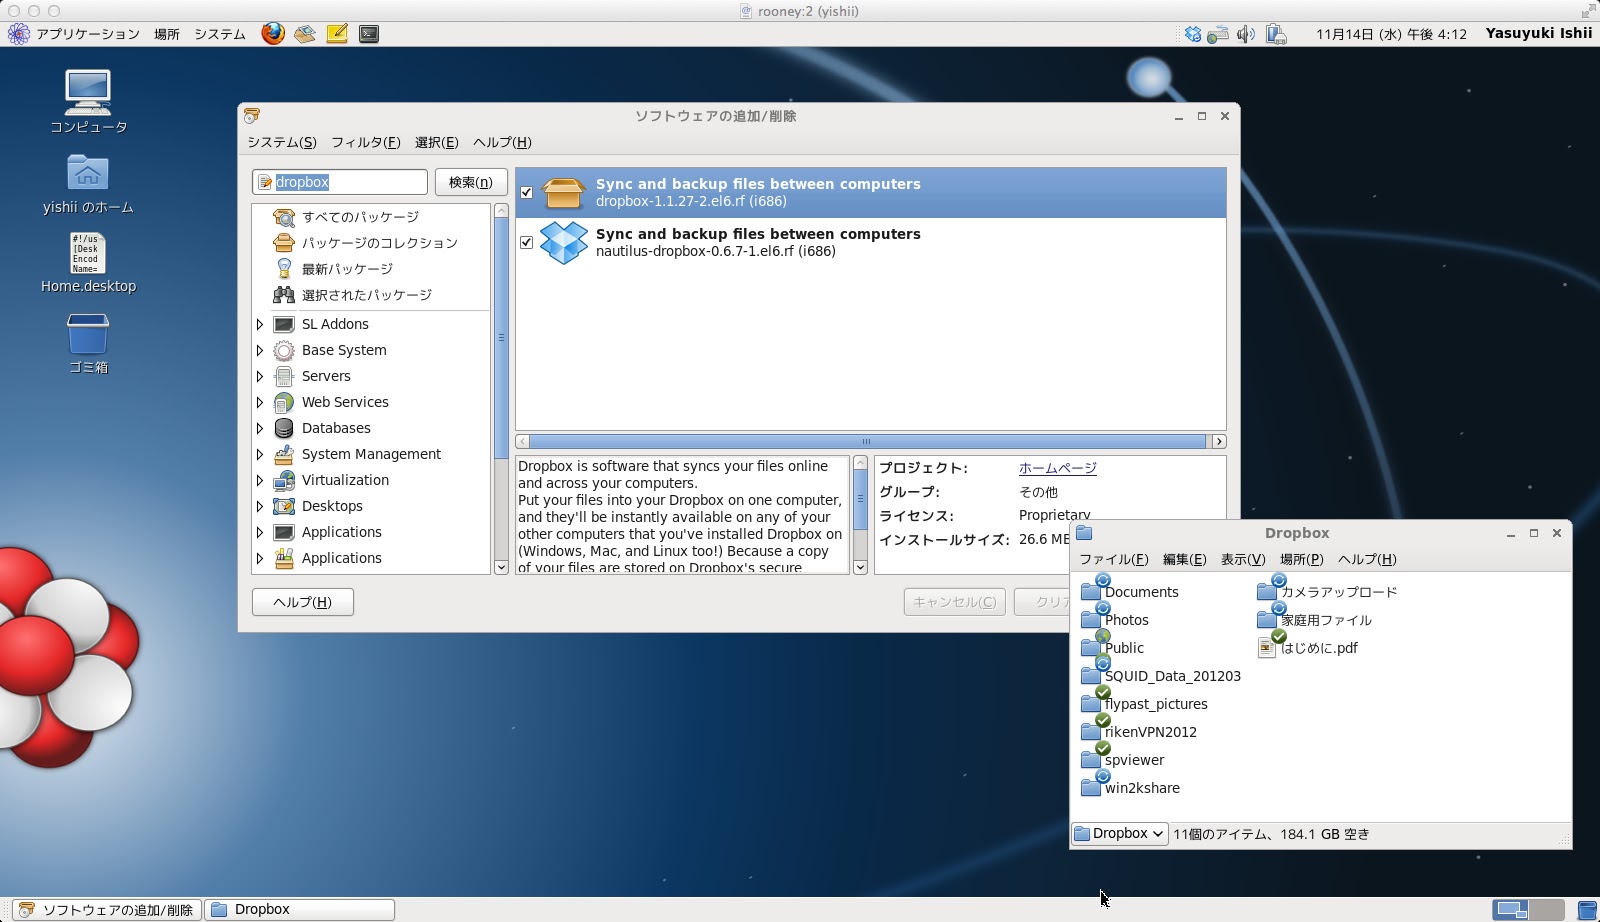The width and height of the screenshot is (1600, 922).
Task: Open the コンピュータ desktop icon
Action: pyautogui.click(x=88, y=101)
